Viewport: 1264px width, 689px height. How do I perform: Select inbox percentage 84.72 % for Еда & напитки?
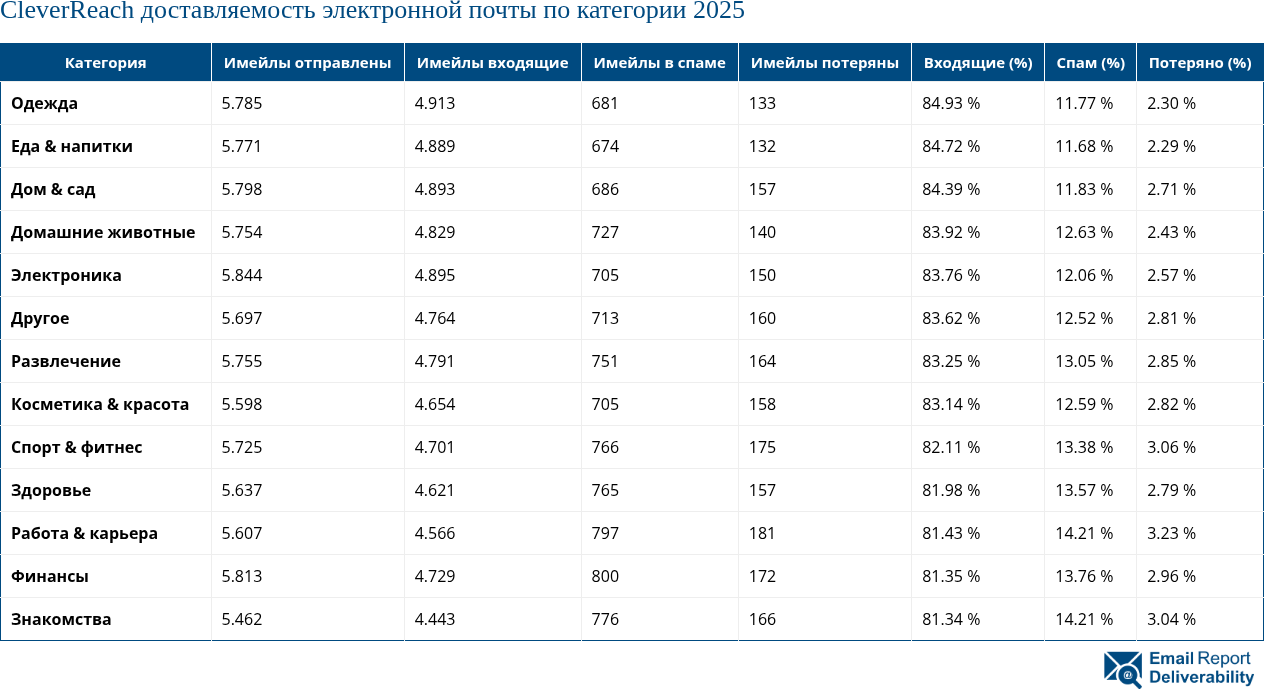coord(951,146)
